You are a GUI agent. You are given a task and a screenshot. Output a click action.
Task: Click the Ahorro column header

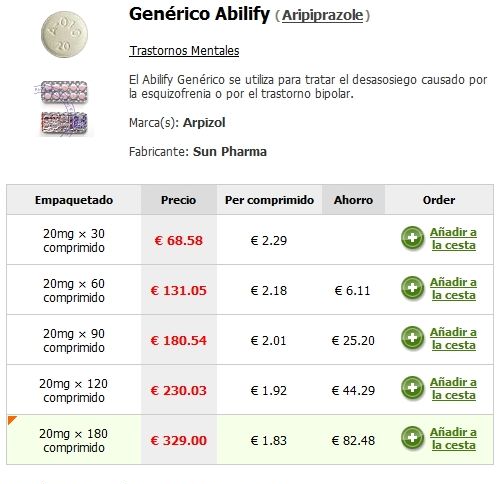pyautogui.click(x=353, y=200)
